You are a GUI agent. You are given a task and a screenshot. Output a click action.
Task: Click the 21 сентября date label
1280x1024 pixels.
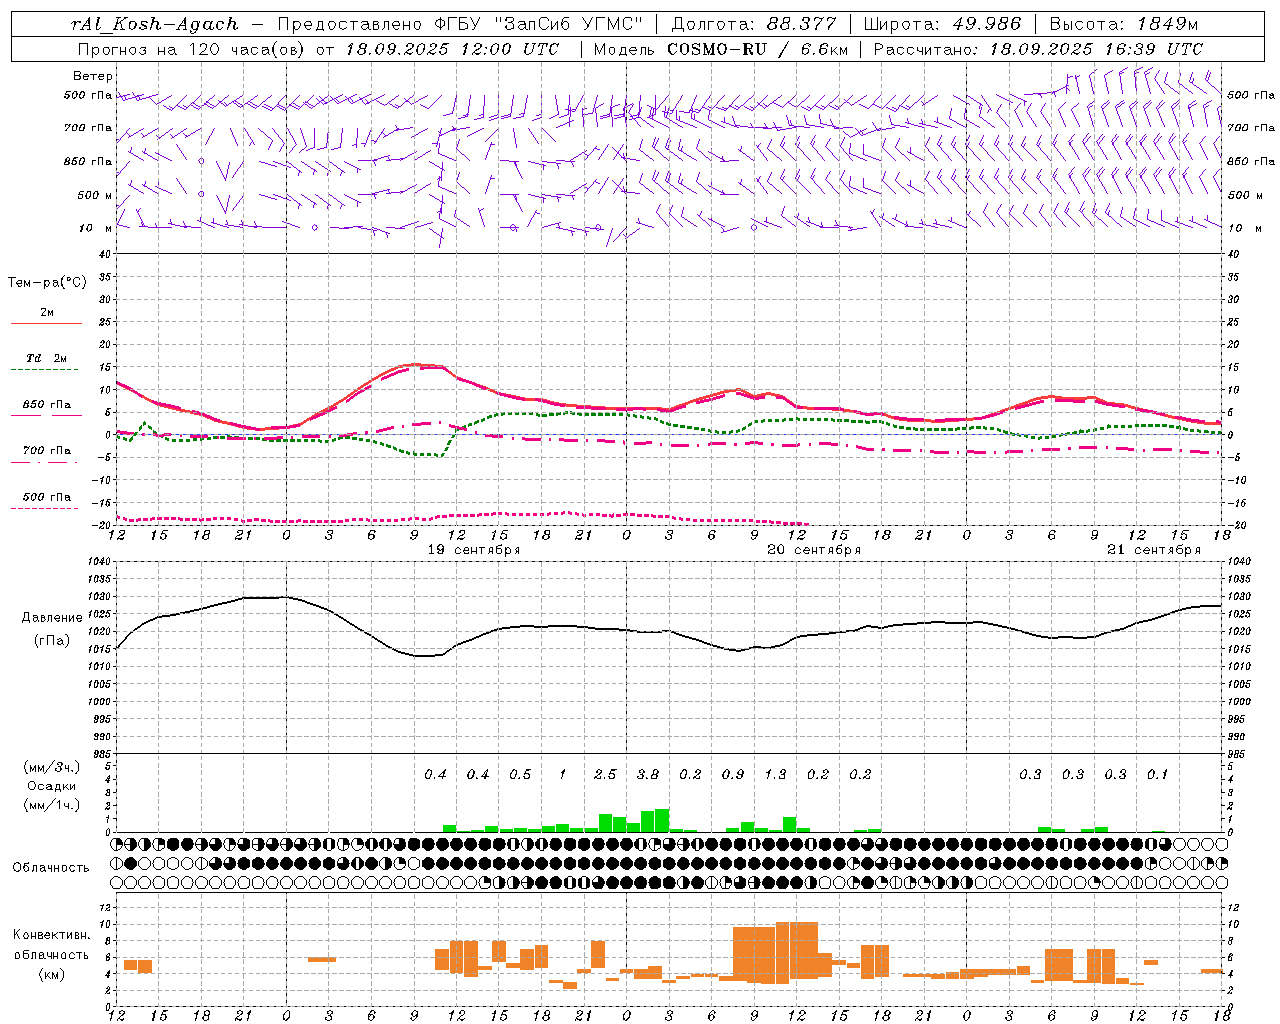[x=1154, y=550]
